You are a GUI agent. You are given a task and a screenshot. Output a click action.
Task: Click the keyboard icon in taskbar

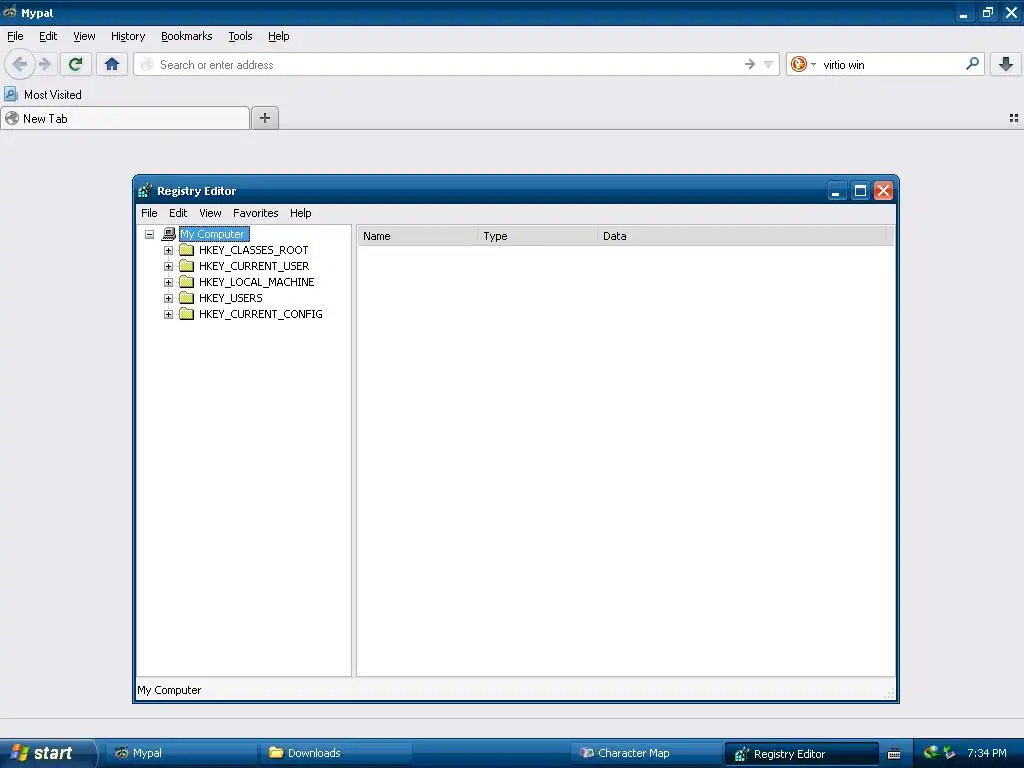pyautogui.click(x=894, y=754)
